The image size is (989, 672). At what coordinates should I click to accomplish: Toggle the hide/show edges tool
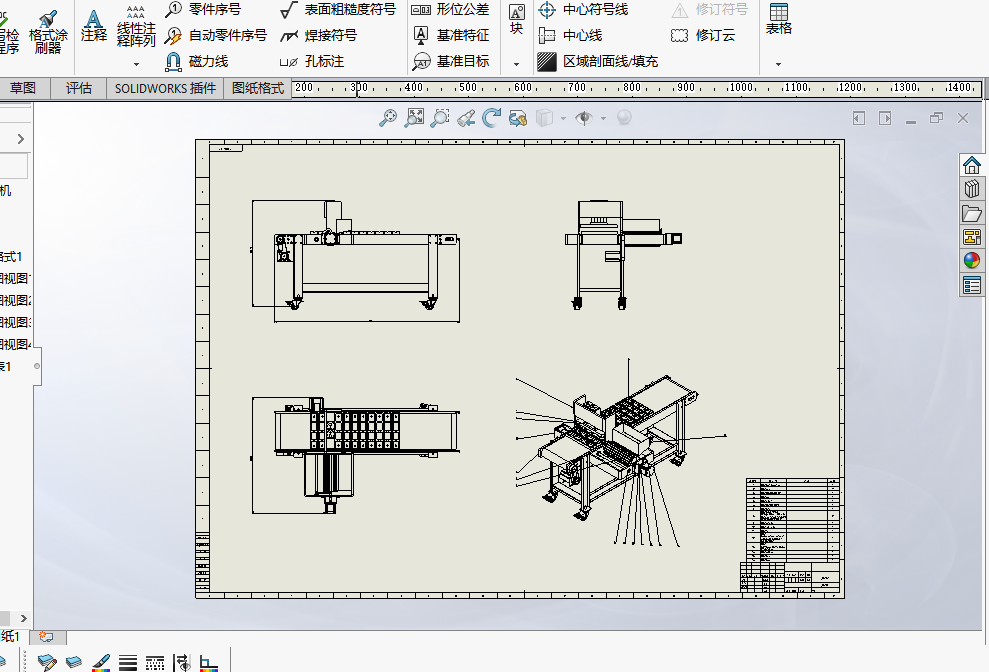pos(182,663)
